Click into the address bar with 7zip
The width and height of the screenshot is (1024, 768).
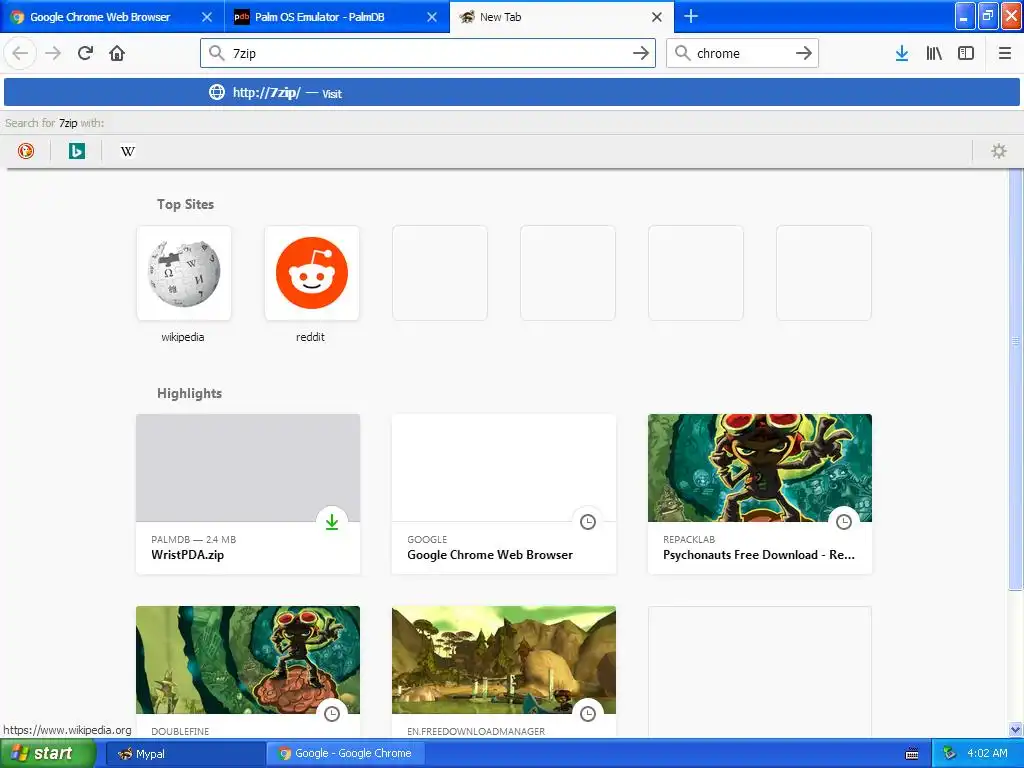(428, 53)
